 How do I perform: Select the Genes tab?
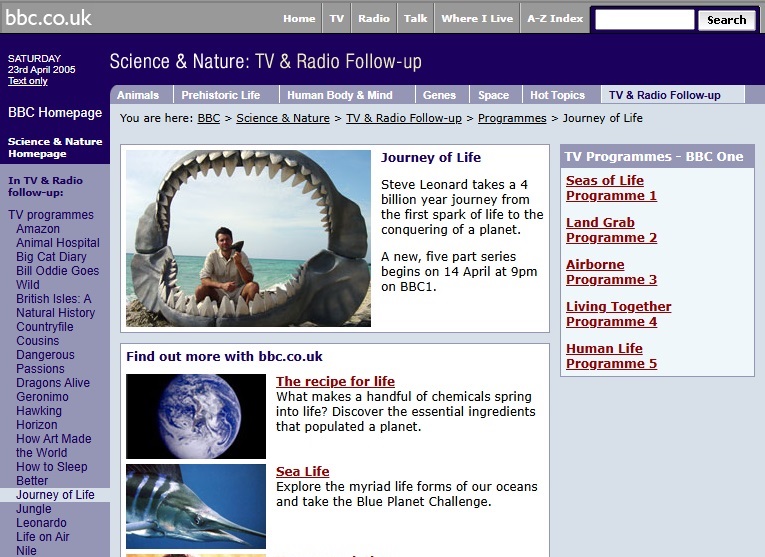coord(439,95)
